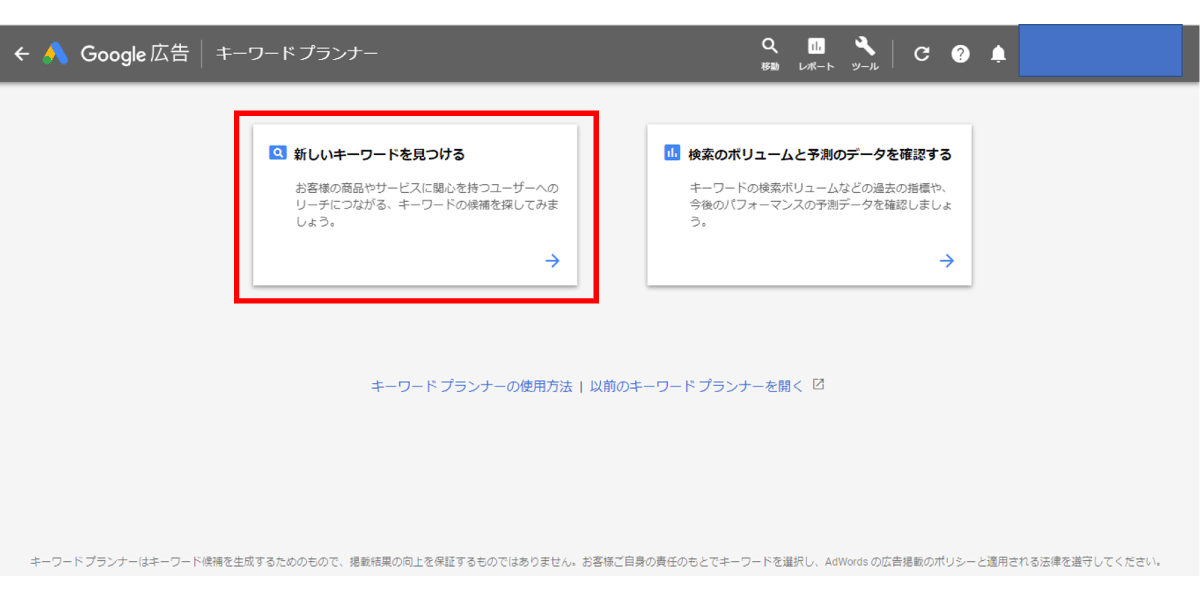Screen dimensions: 1200x600
Task: Click the キーワード プランナー header title
Action: pyautogui.click(x=297, y=54)
